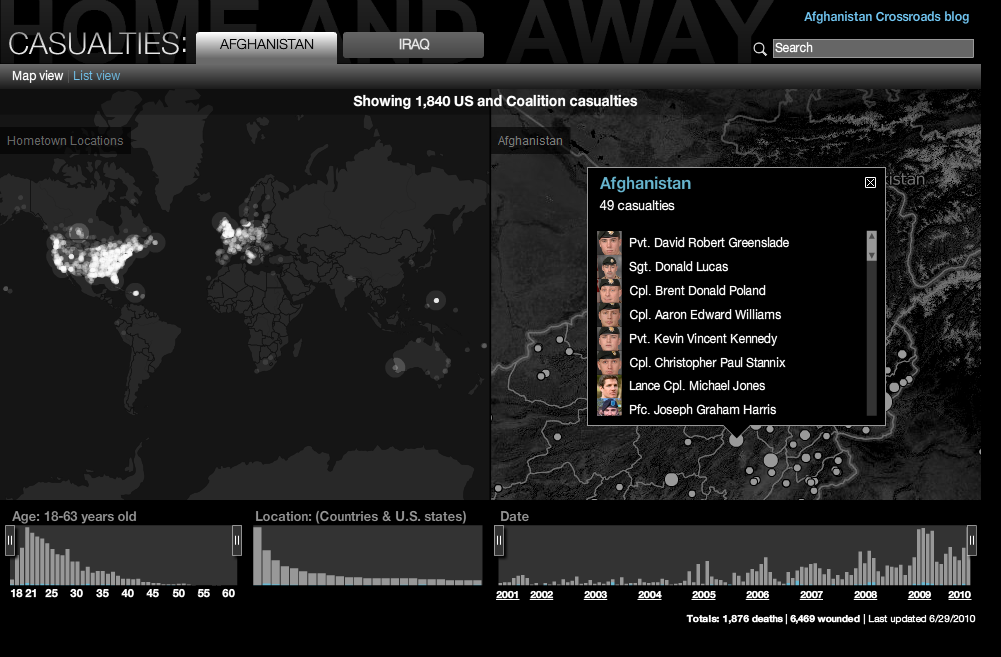Switch to List view
1001x657 pixels.
pyautogui.click(x=97, y=76)
